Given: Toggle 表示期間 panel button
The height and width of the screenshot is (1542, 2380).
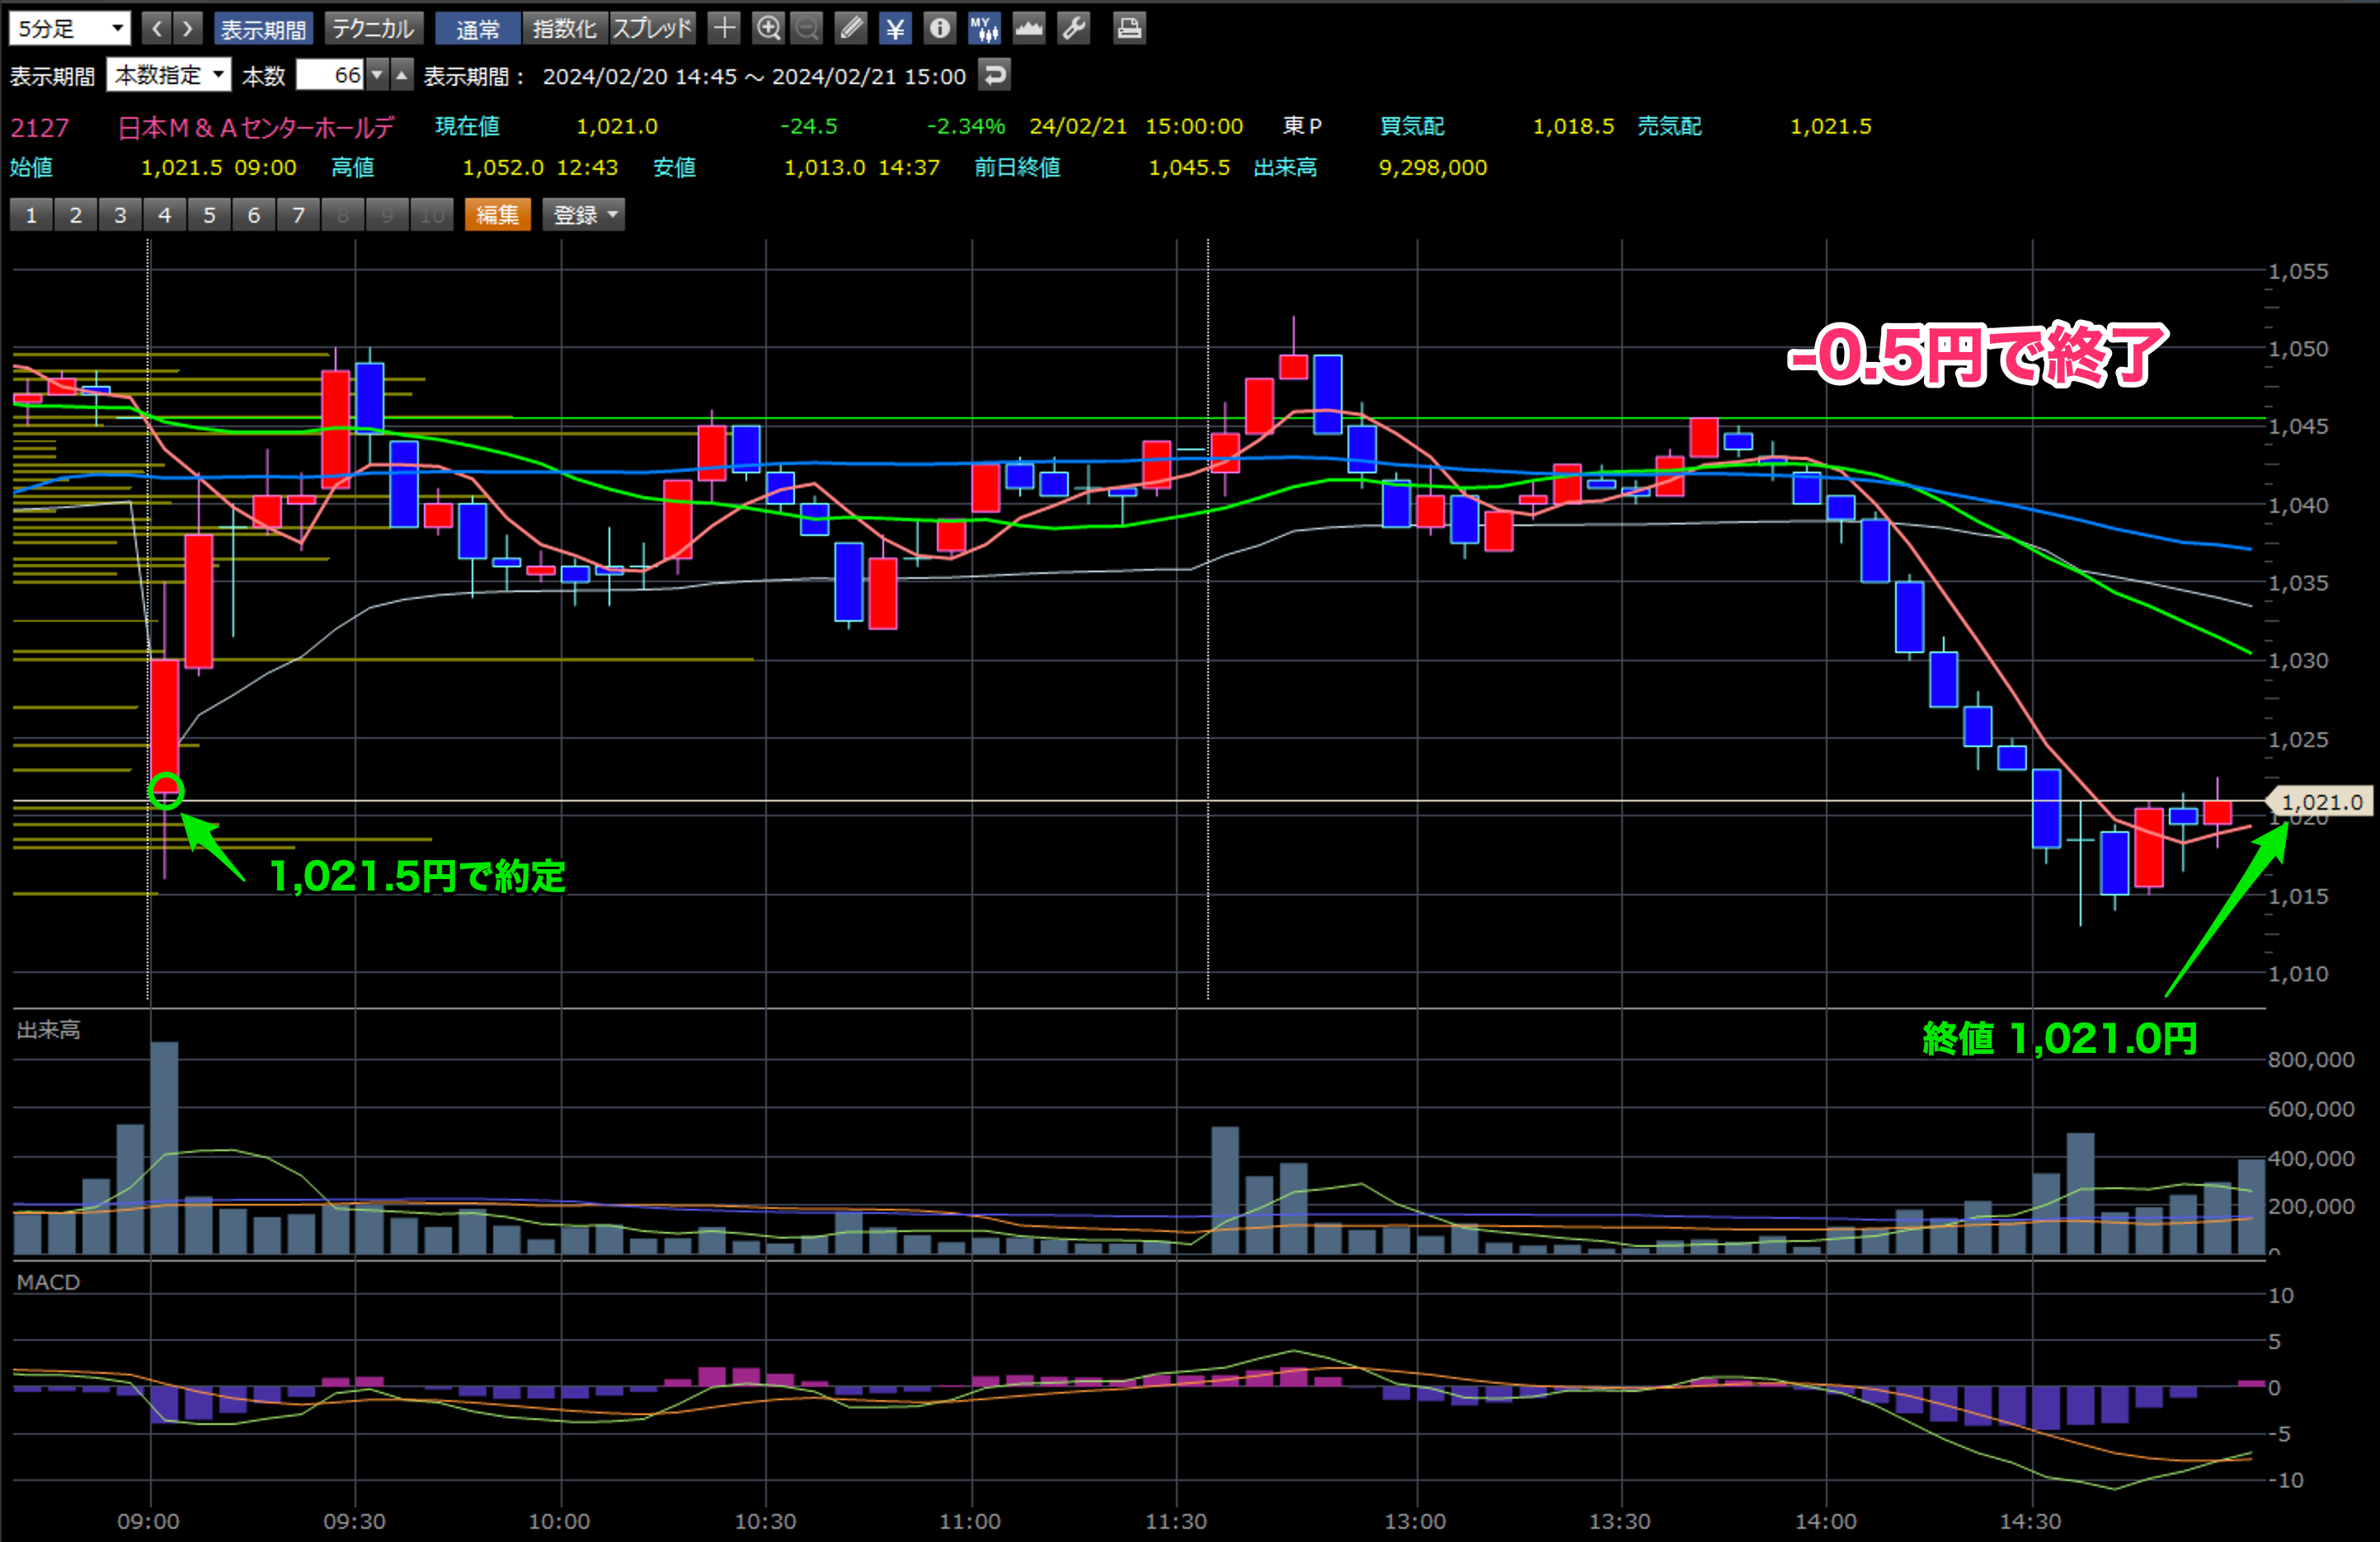Looking at the screenshot, I should (x=263, y=28).
